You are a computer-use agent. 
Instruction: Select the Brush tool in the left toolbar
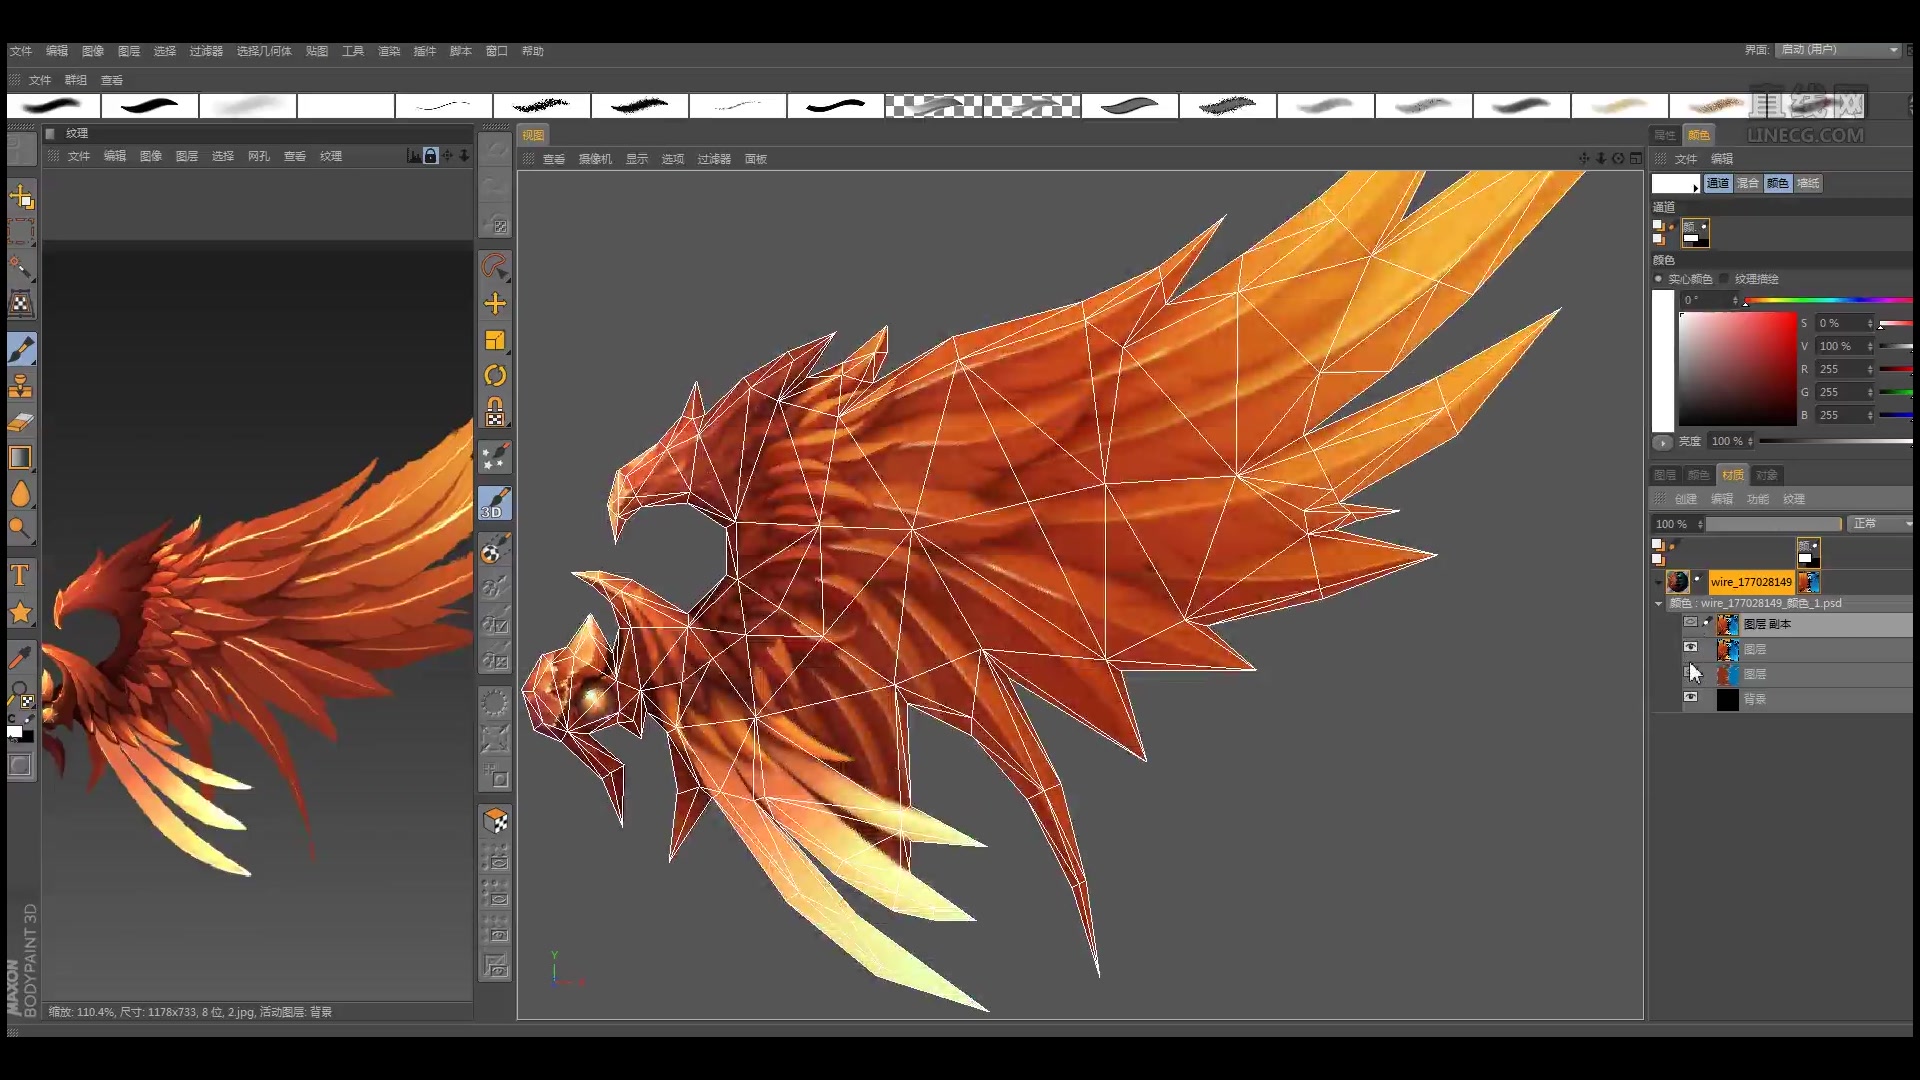[22, 349]
